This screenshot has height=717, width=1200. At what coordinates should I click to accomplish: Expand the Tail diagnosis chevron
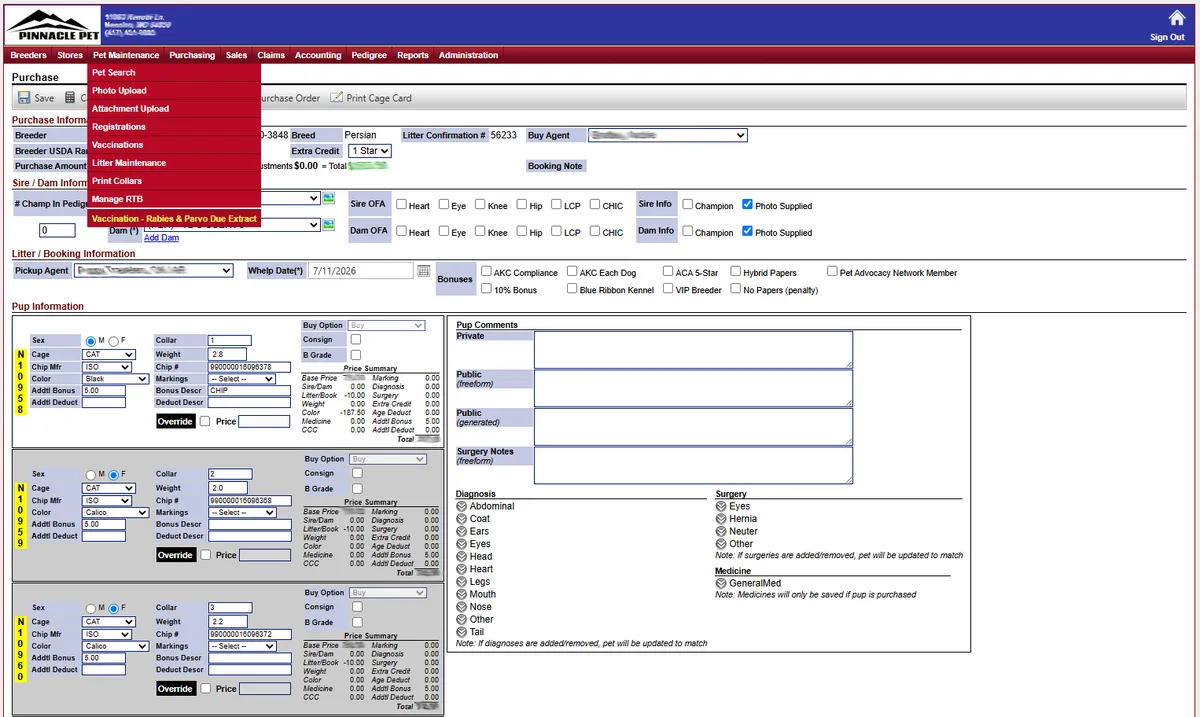coord(462,632)
